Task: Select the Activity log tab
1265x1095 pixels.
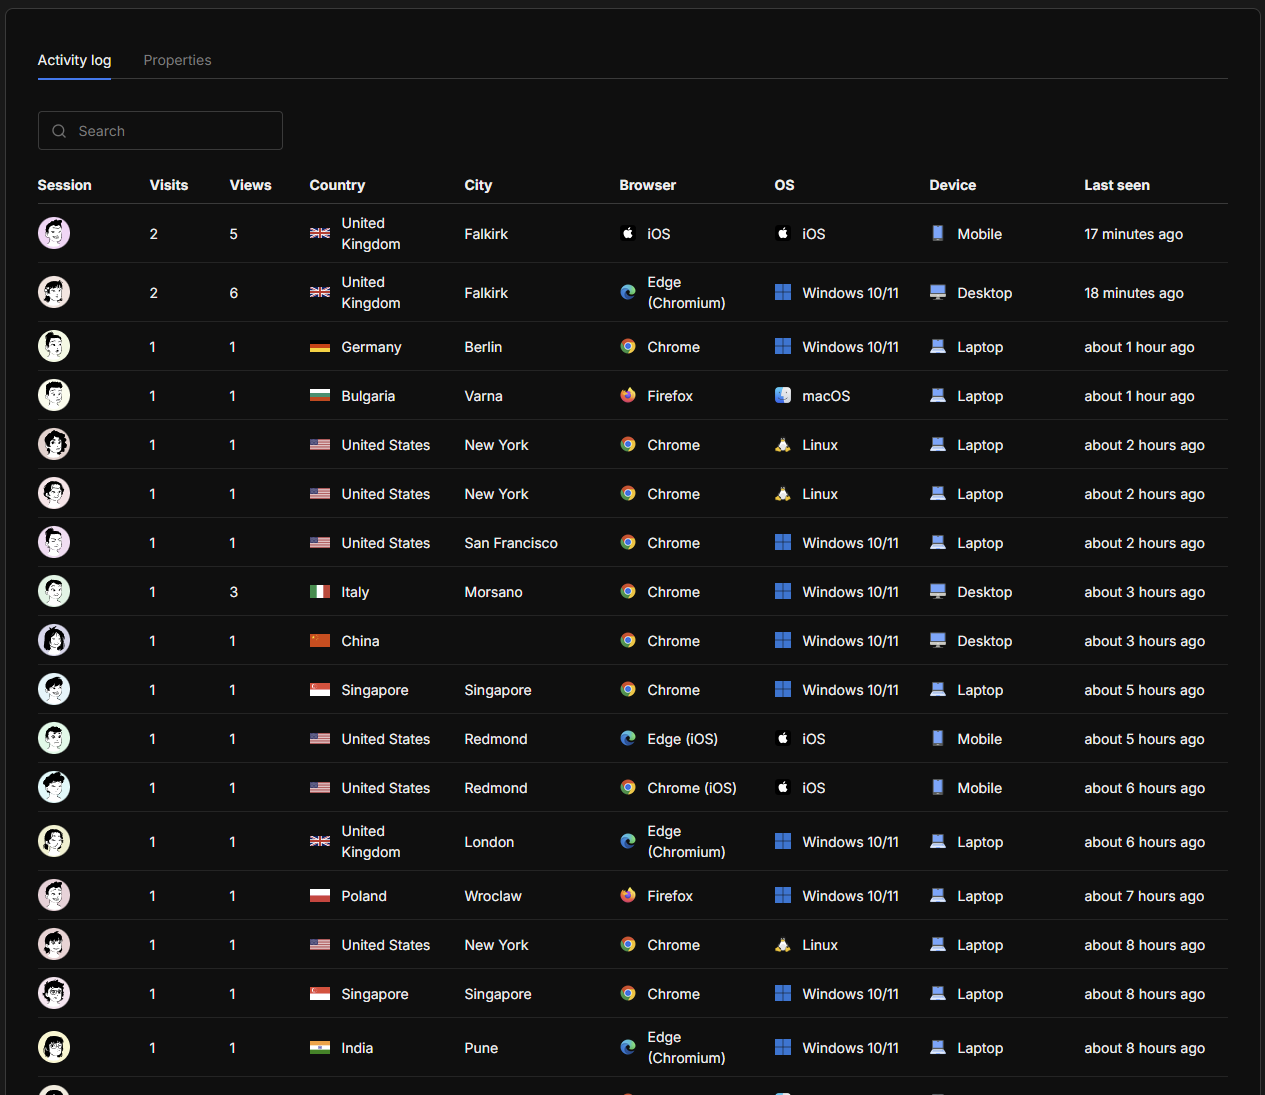Action: coord(74,60)
